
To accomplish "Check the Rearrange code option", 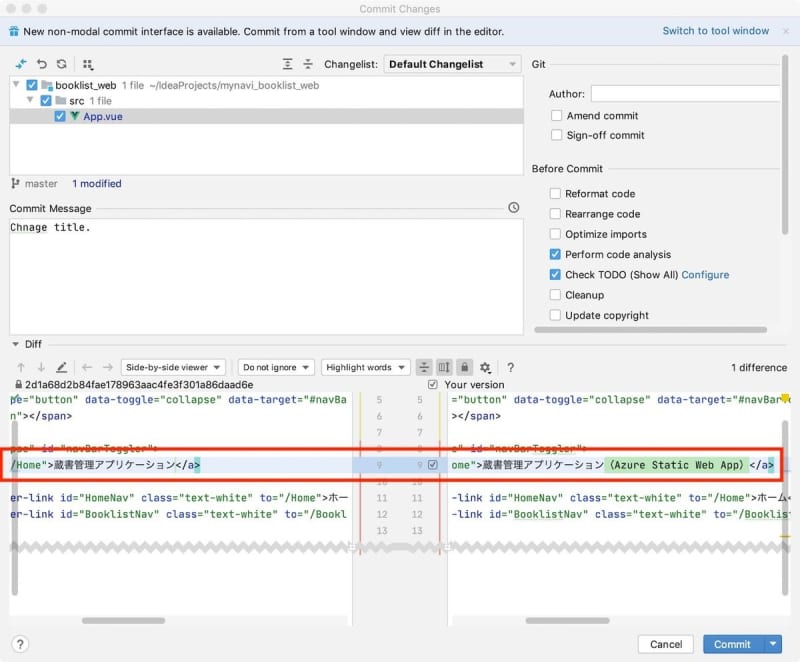I will pyautogui.click(x=555, y=214).
